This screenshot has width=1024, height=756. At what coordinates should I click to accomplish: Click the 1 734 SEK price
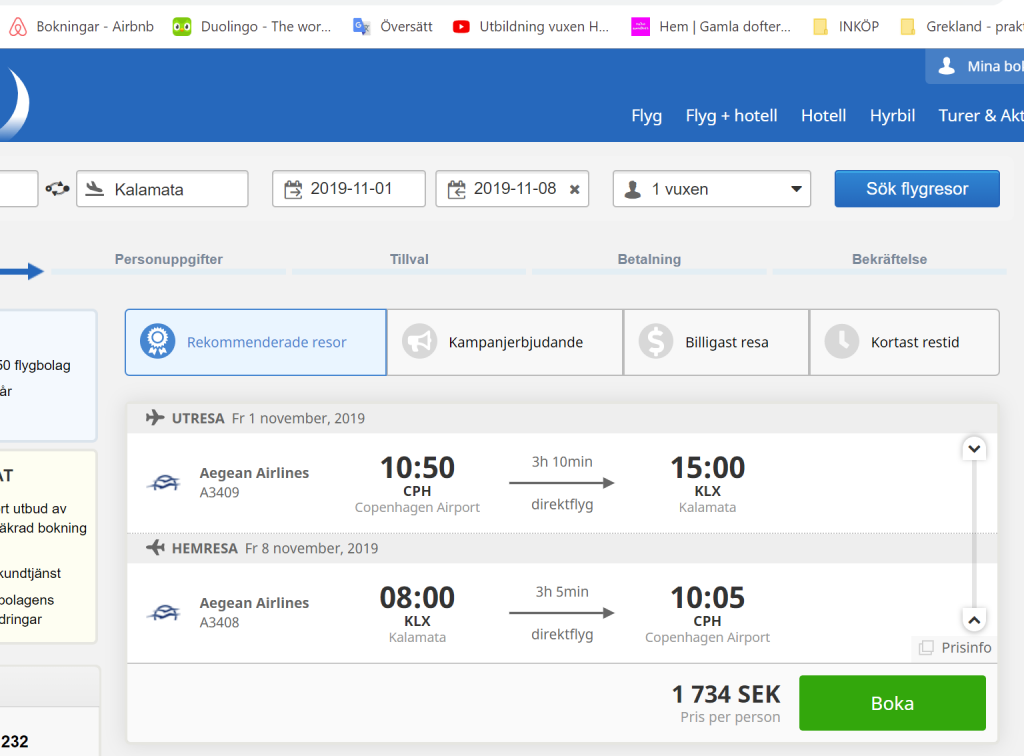[726, 695]
